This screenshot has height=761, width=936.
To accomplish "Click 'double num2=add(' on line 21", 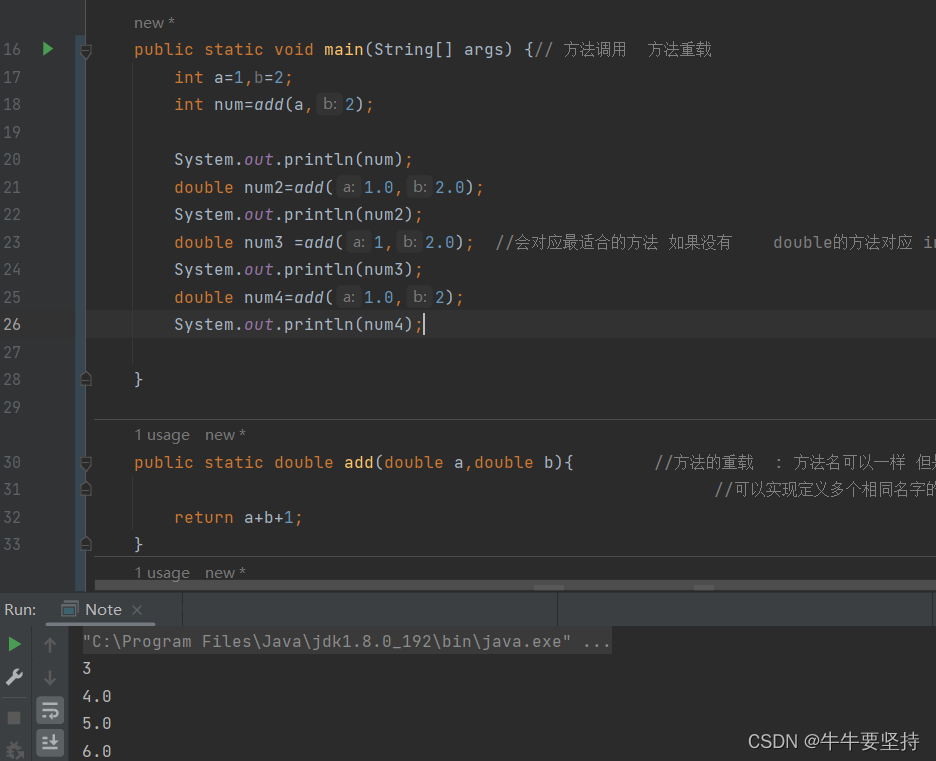I will coord(254,187).
